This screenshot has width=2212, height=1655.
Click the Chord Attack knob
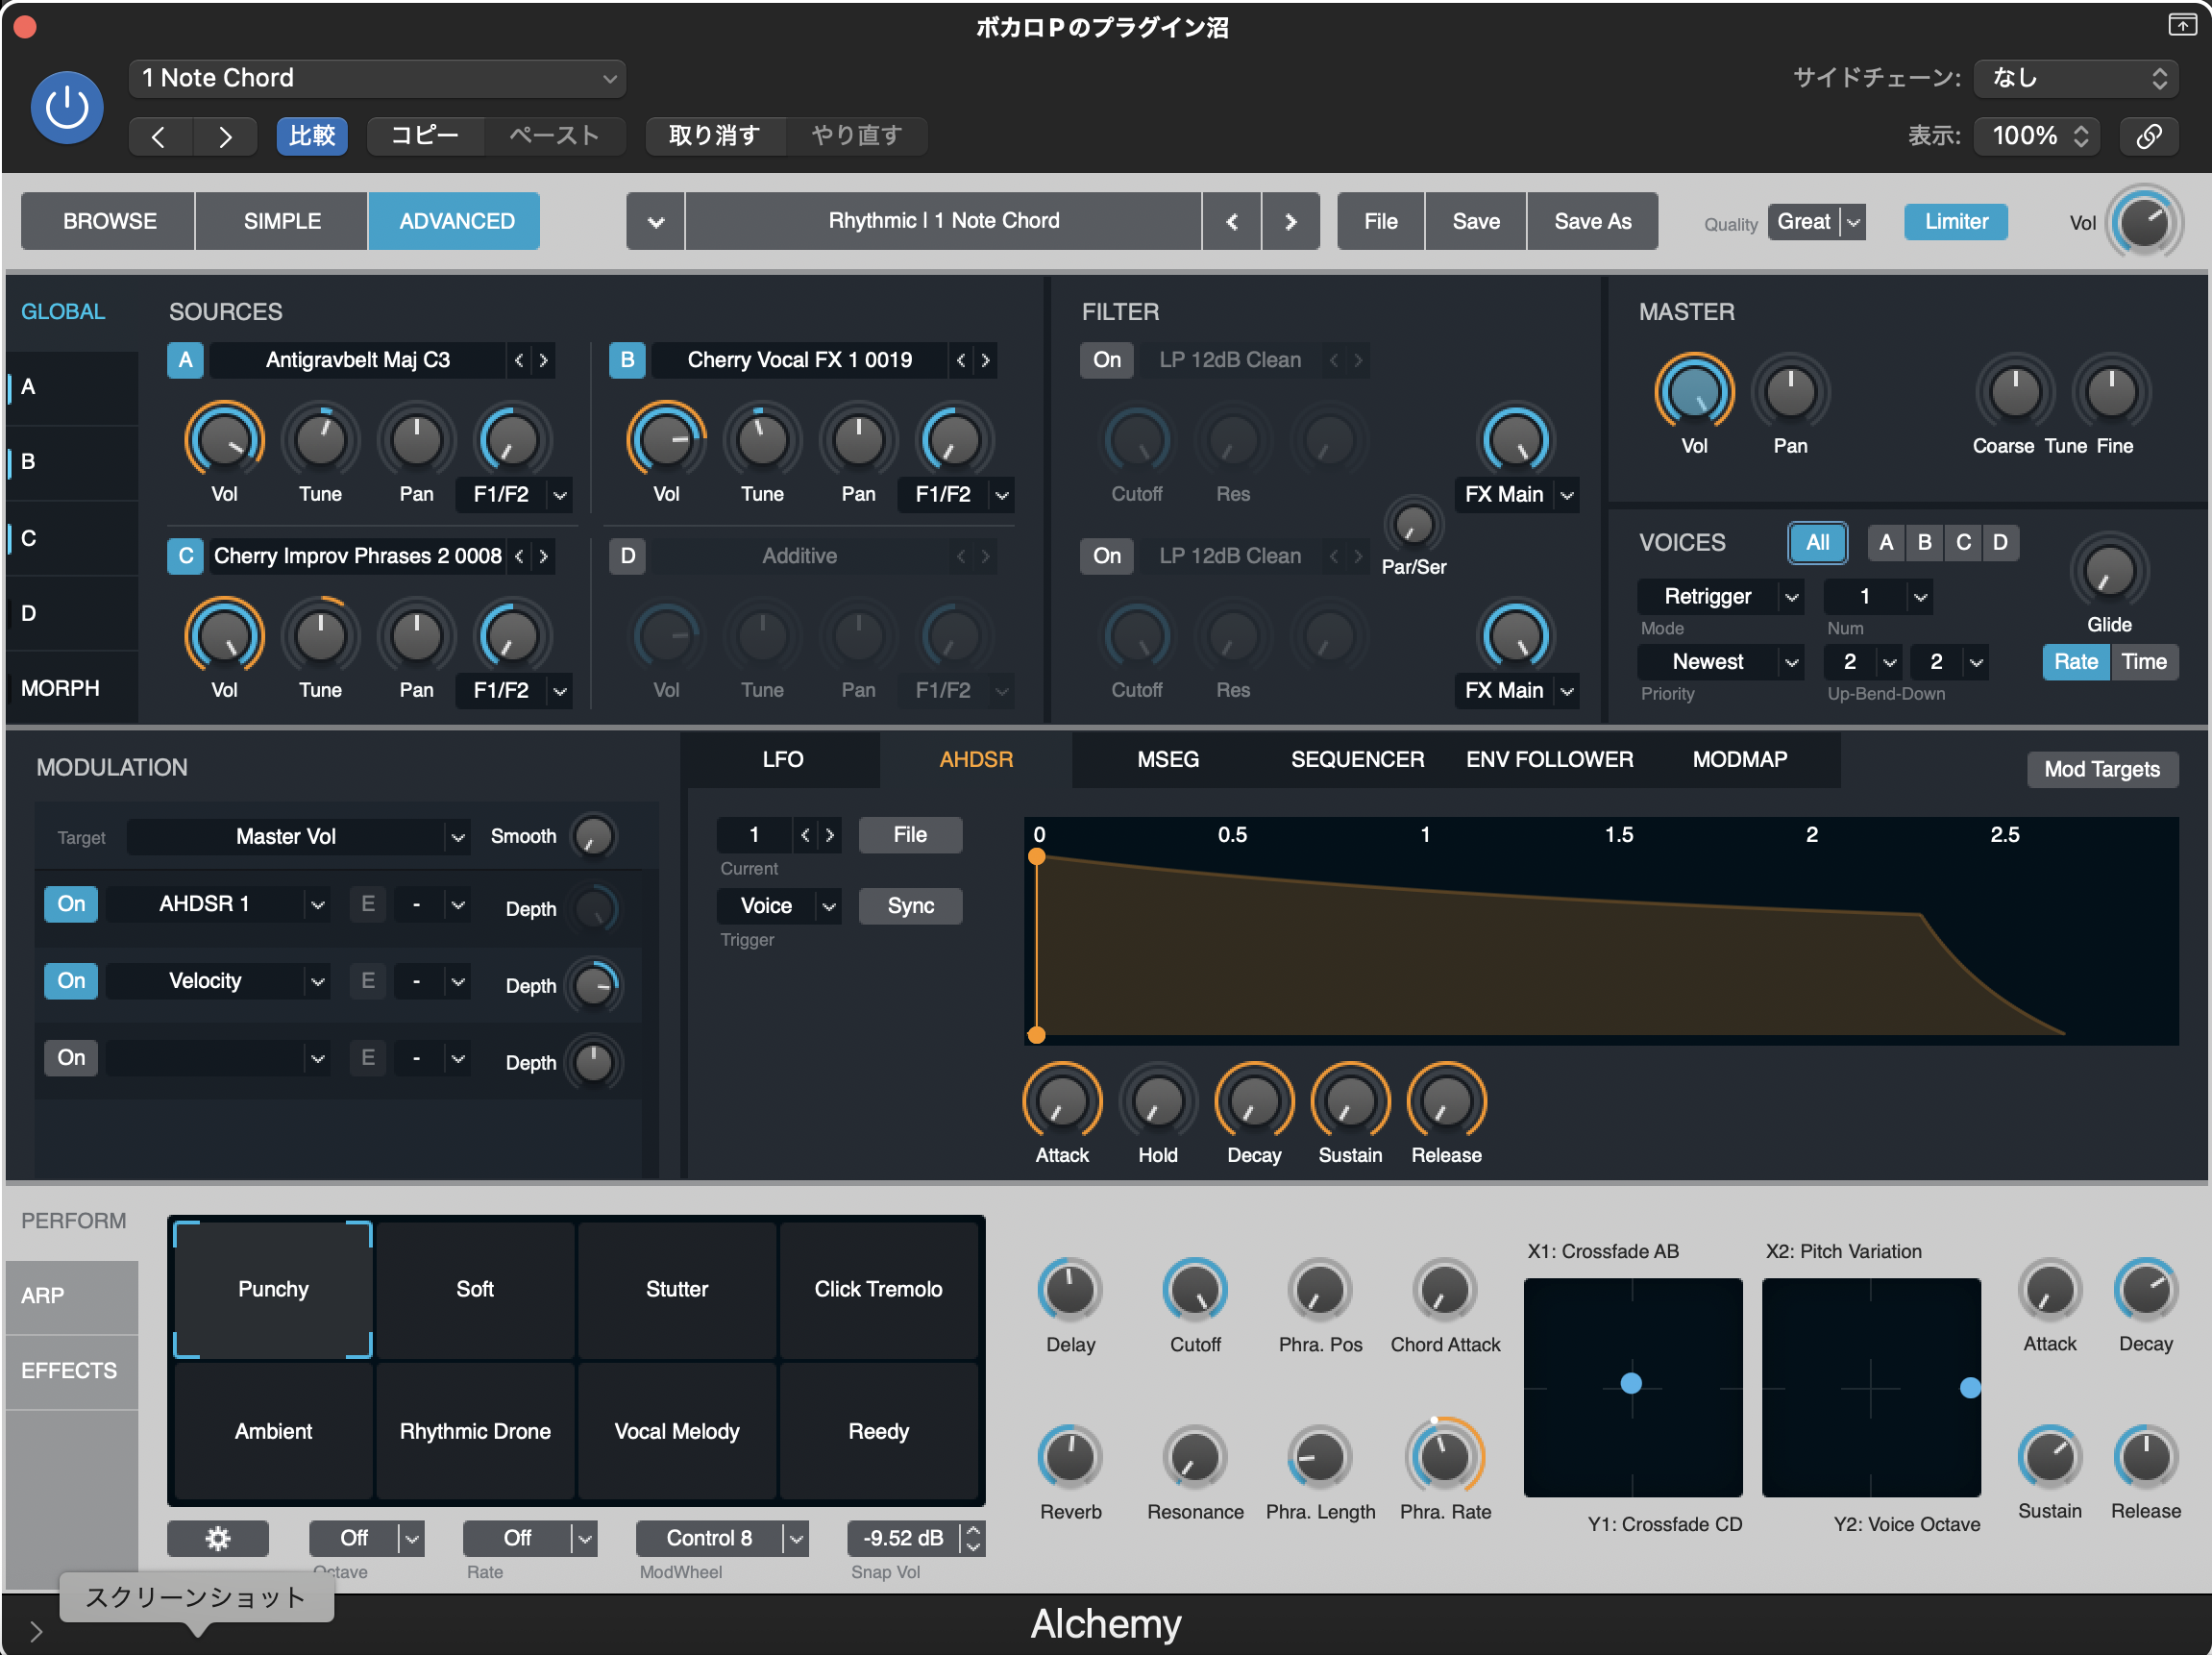click(x=1445, y=1290)
